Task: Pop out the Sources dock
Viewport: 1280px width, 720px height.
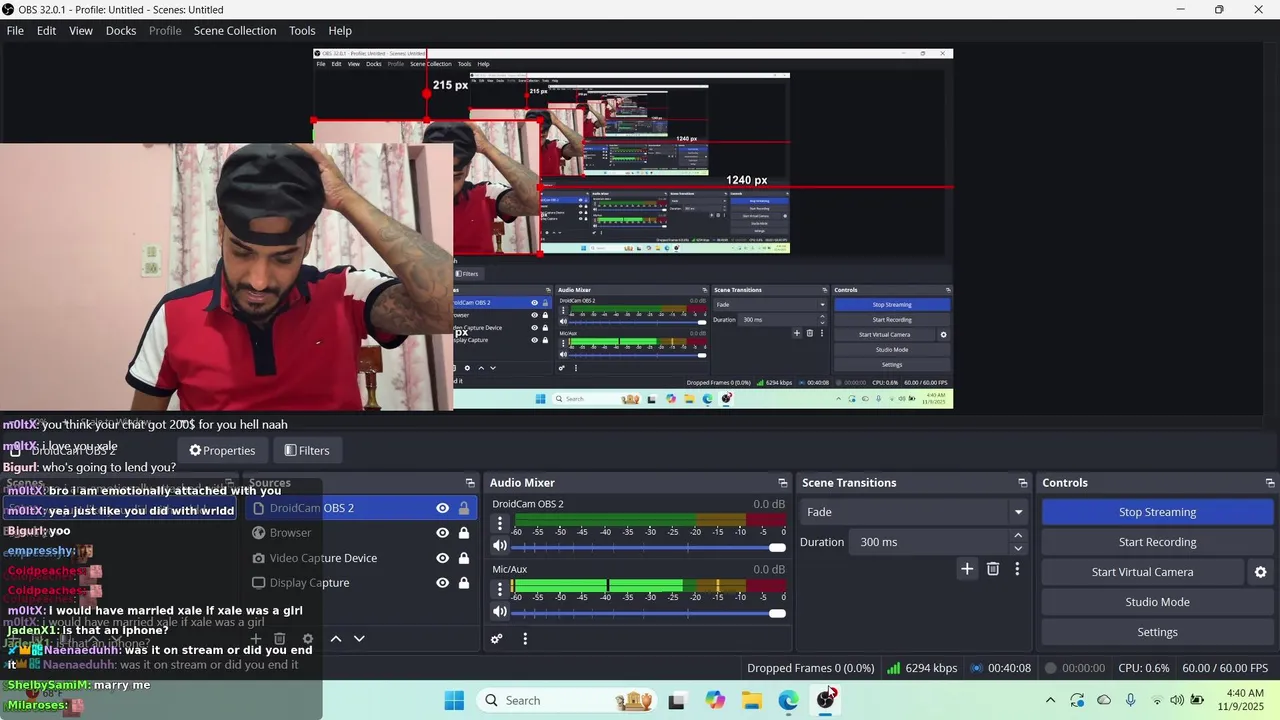Action: point(470,483)
